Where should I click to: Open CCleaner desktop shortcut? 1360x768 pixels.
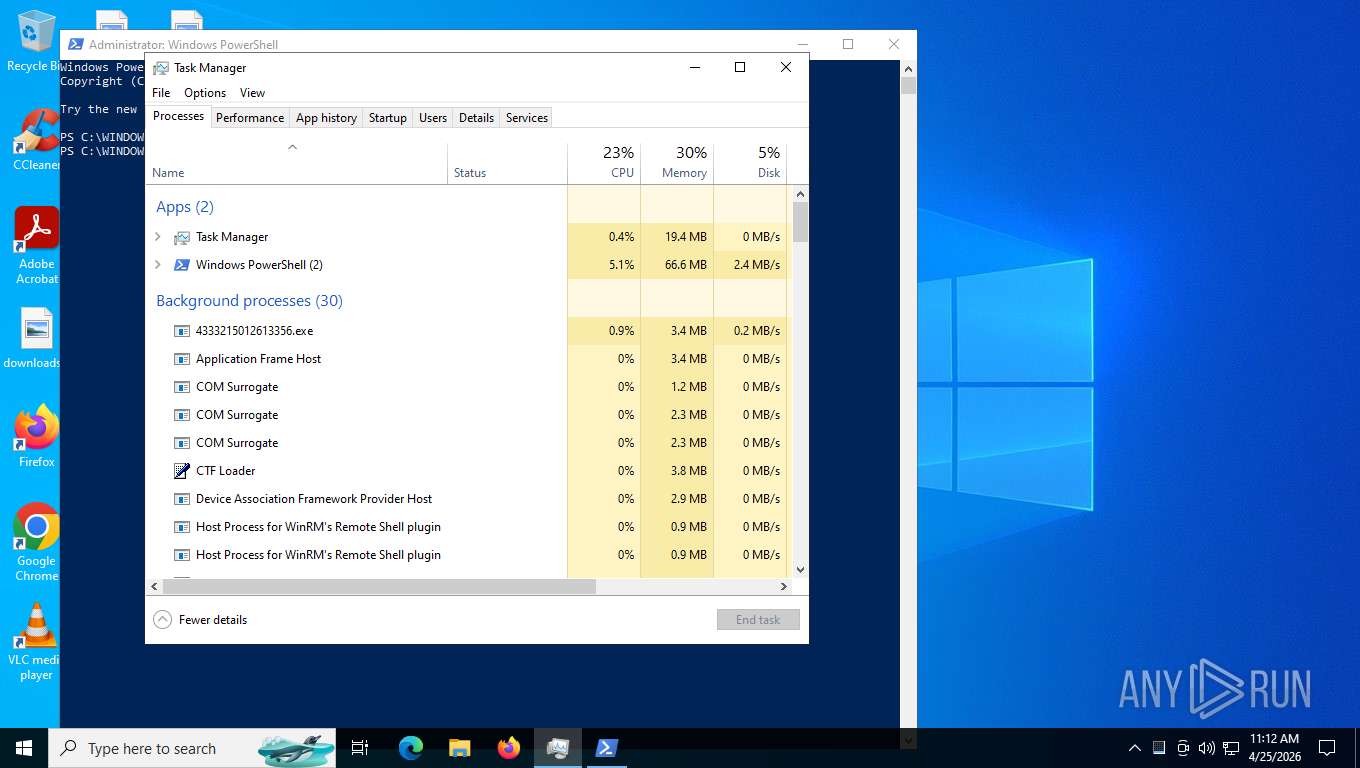coord(36,140)
